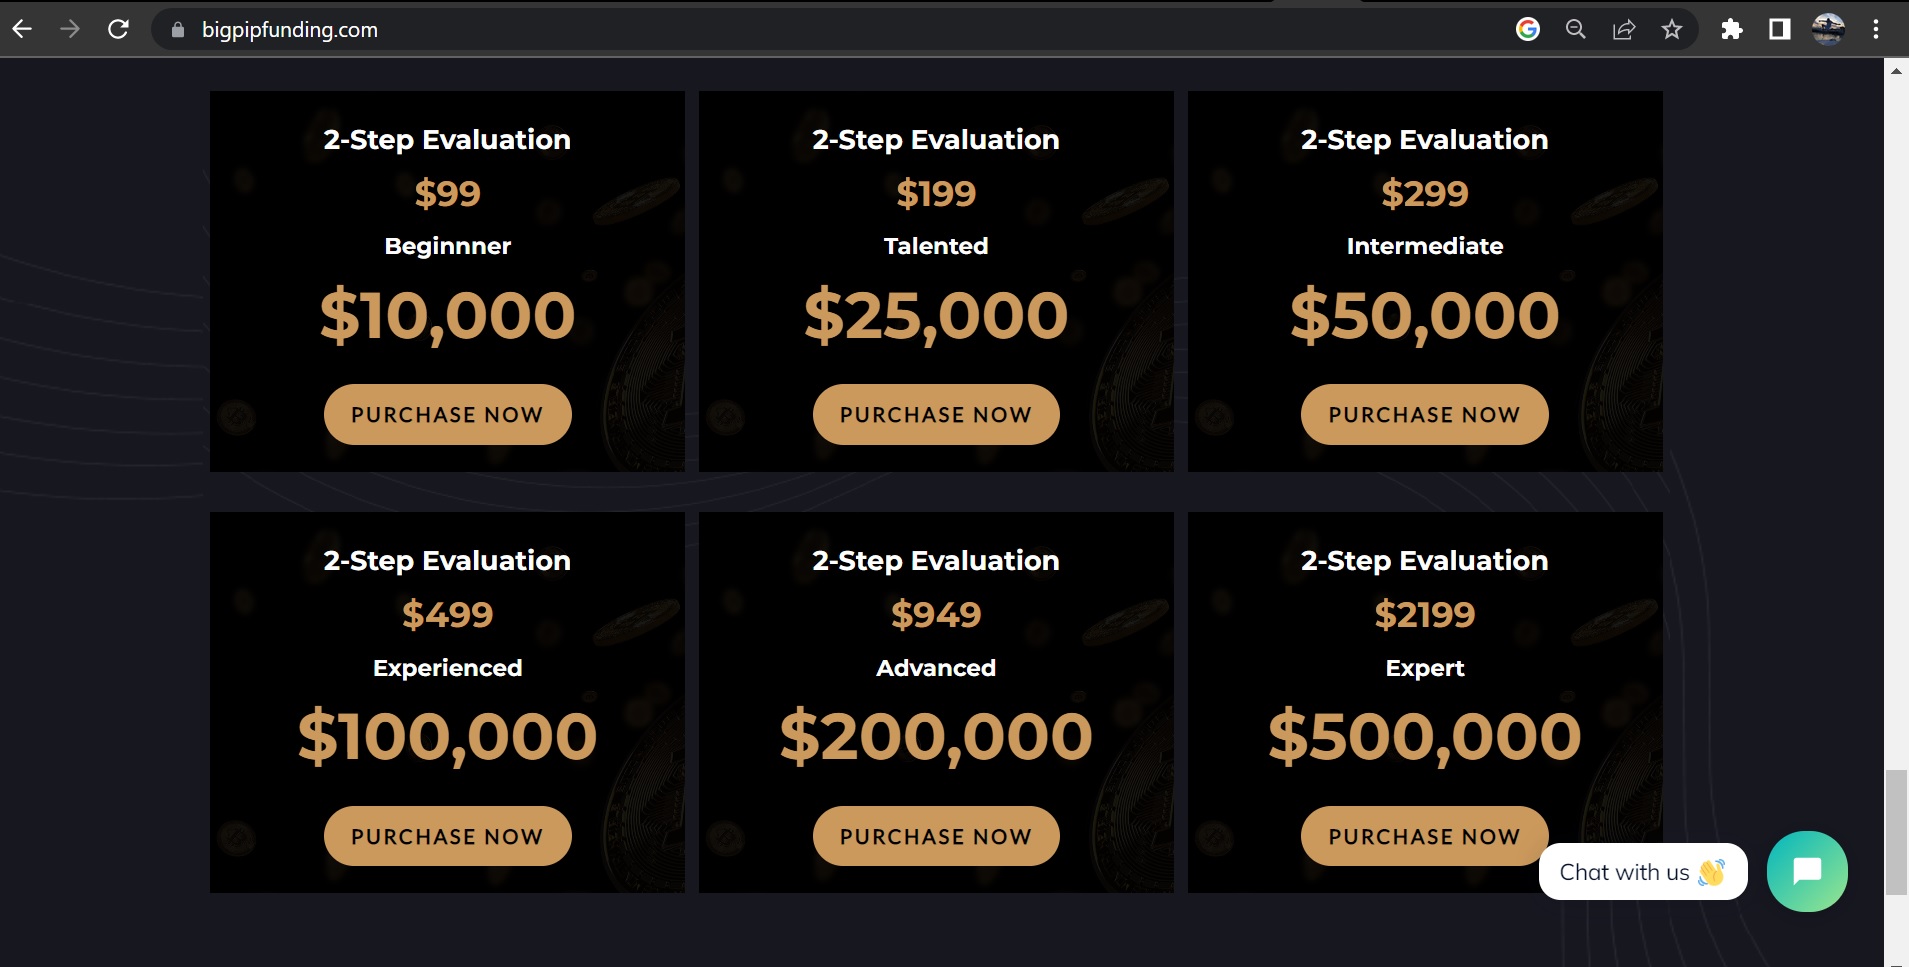Open the Extensions puzzle icon
Viewport: 1909px width, 967px height.
[1732, 29]
